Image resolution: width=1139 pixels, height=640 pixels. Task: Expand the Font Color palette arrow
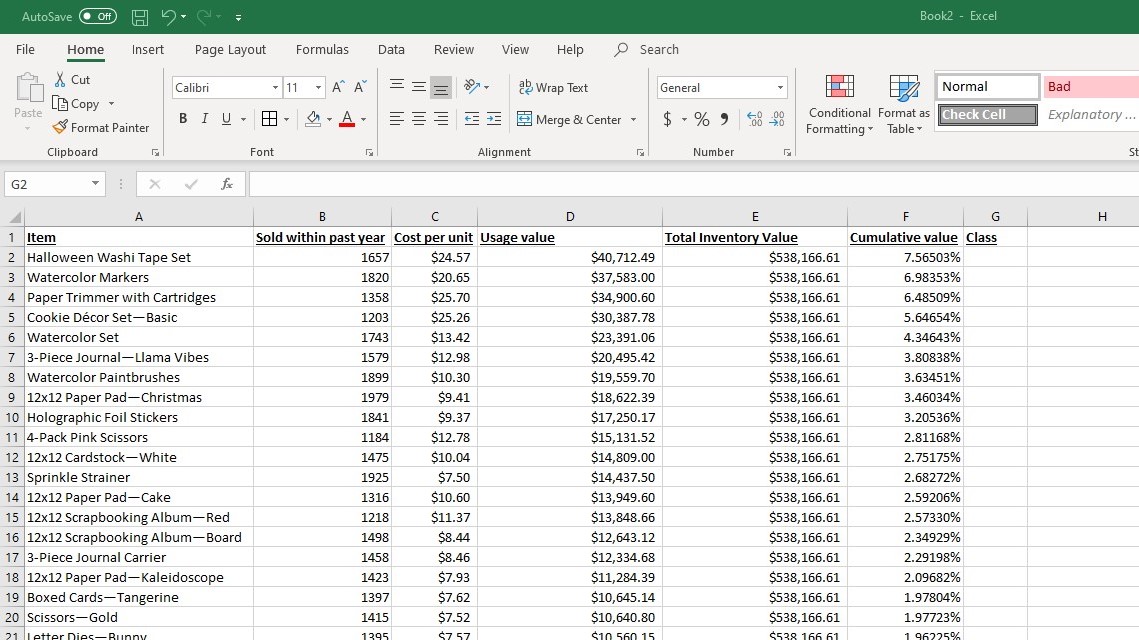(x=363, y=119)
